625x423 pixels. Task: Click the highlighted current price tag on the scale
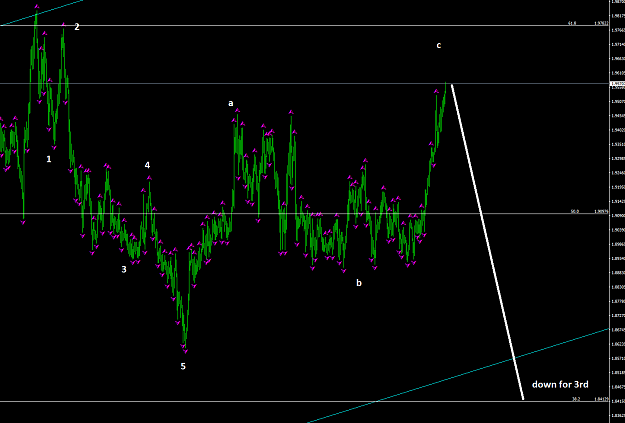pos(617,83)
